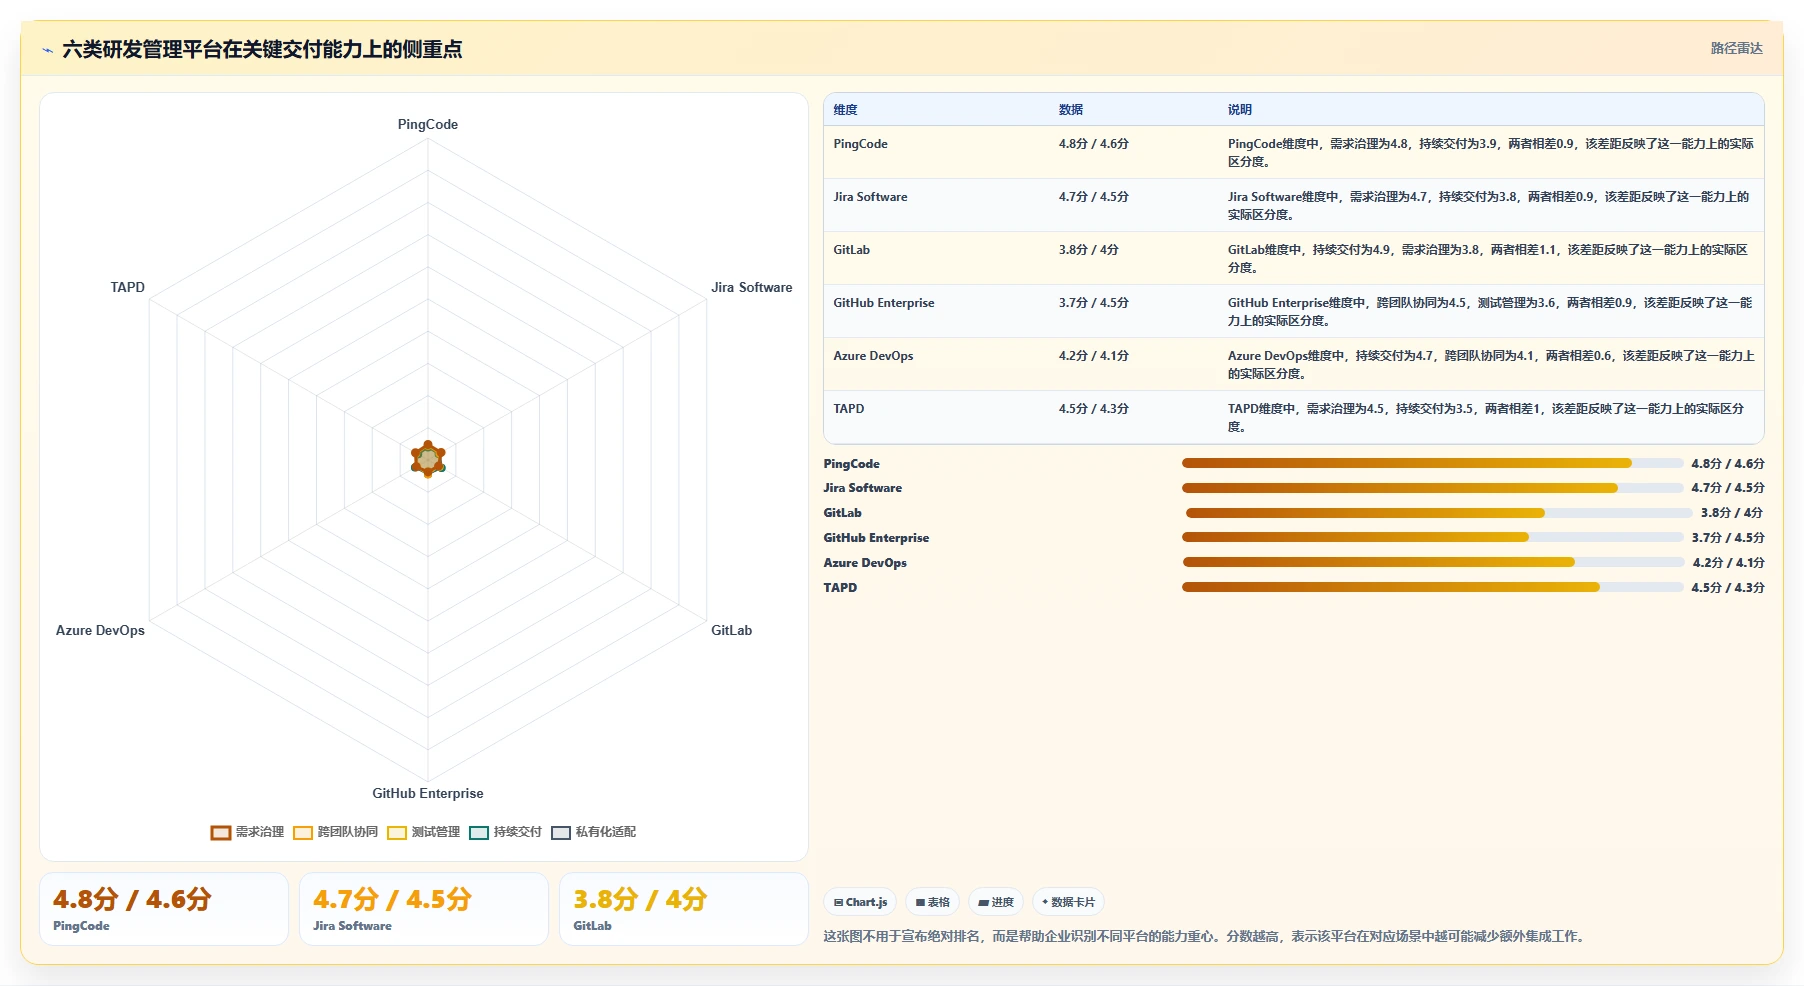1804x986 pixels.
Task: Select the Azure DevOps progress bar
Action: [x=1433, y=562]
